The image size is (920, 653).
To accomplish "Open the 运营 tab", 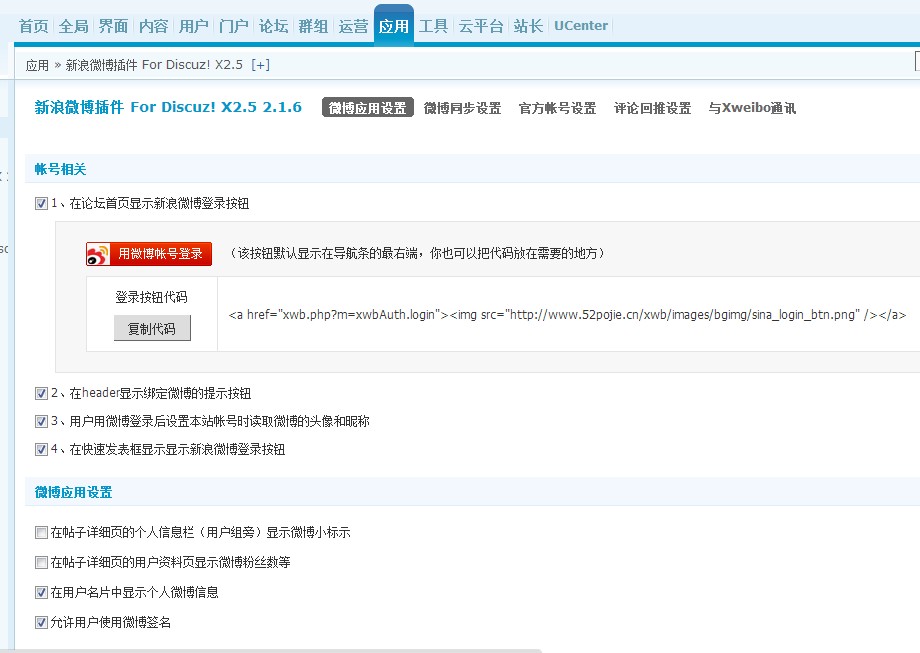I will (353, 26).
